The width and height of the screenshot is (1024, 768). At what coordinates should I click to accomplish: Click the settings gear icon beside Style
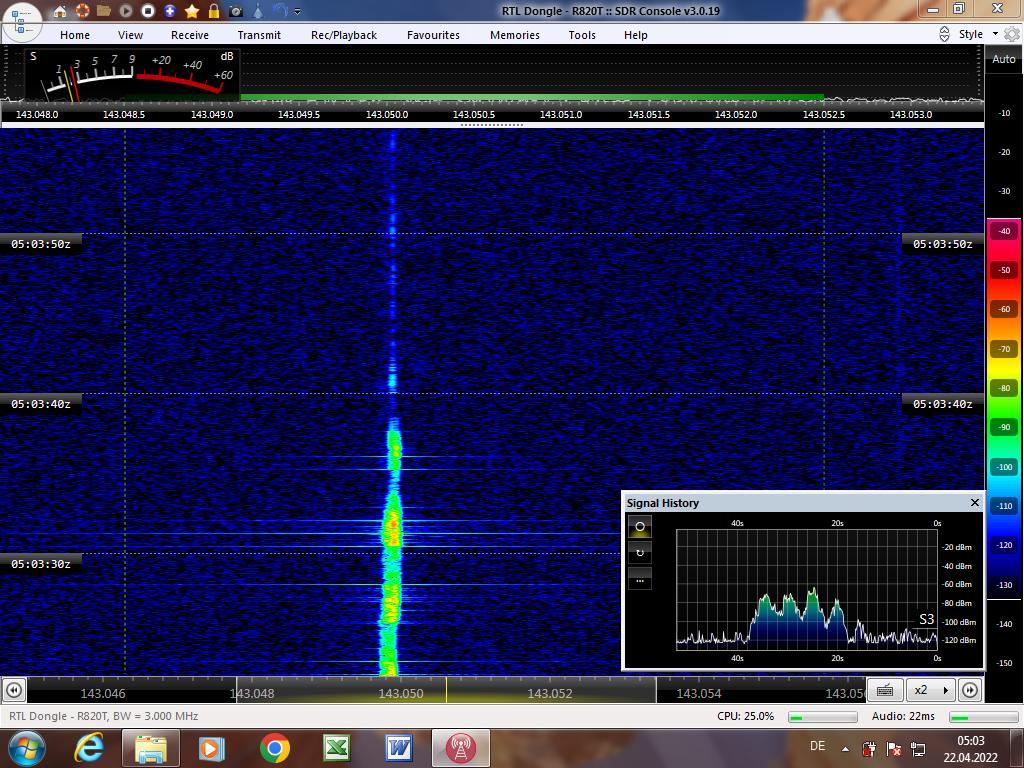coord(1012,34)
